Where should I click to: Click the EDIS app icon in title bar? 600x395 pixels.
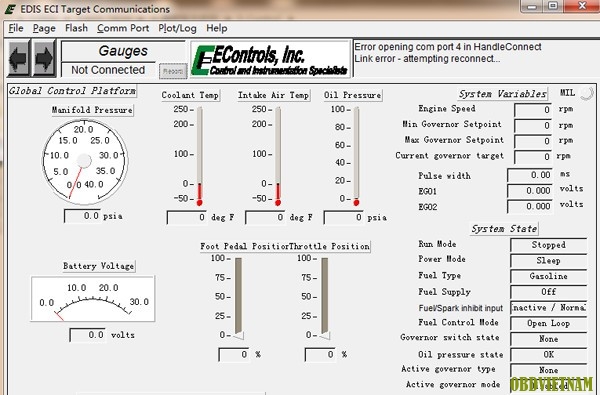10,9
